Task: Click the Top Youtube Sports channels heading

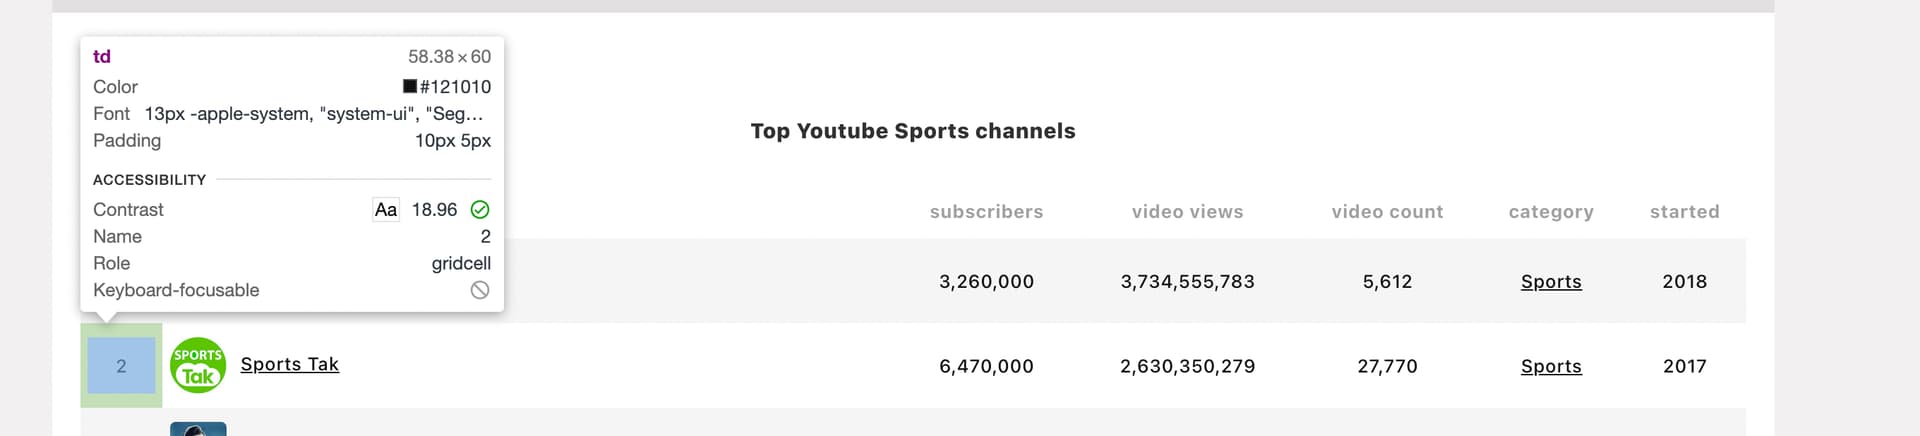Action: [912, 131]
